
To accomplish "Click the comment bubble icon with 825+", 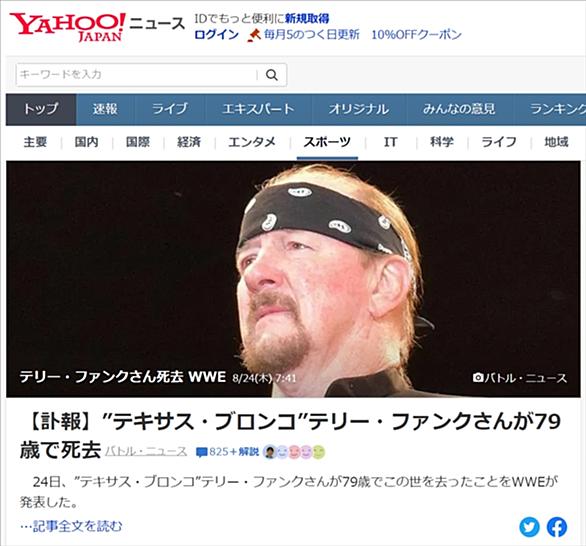I will [x=202, y=453].
